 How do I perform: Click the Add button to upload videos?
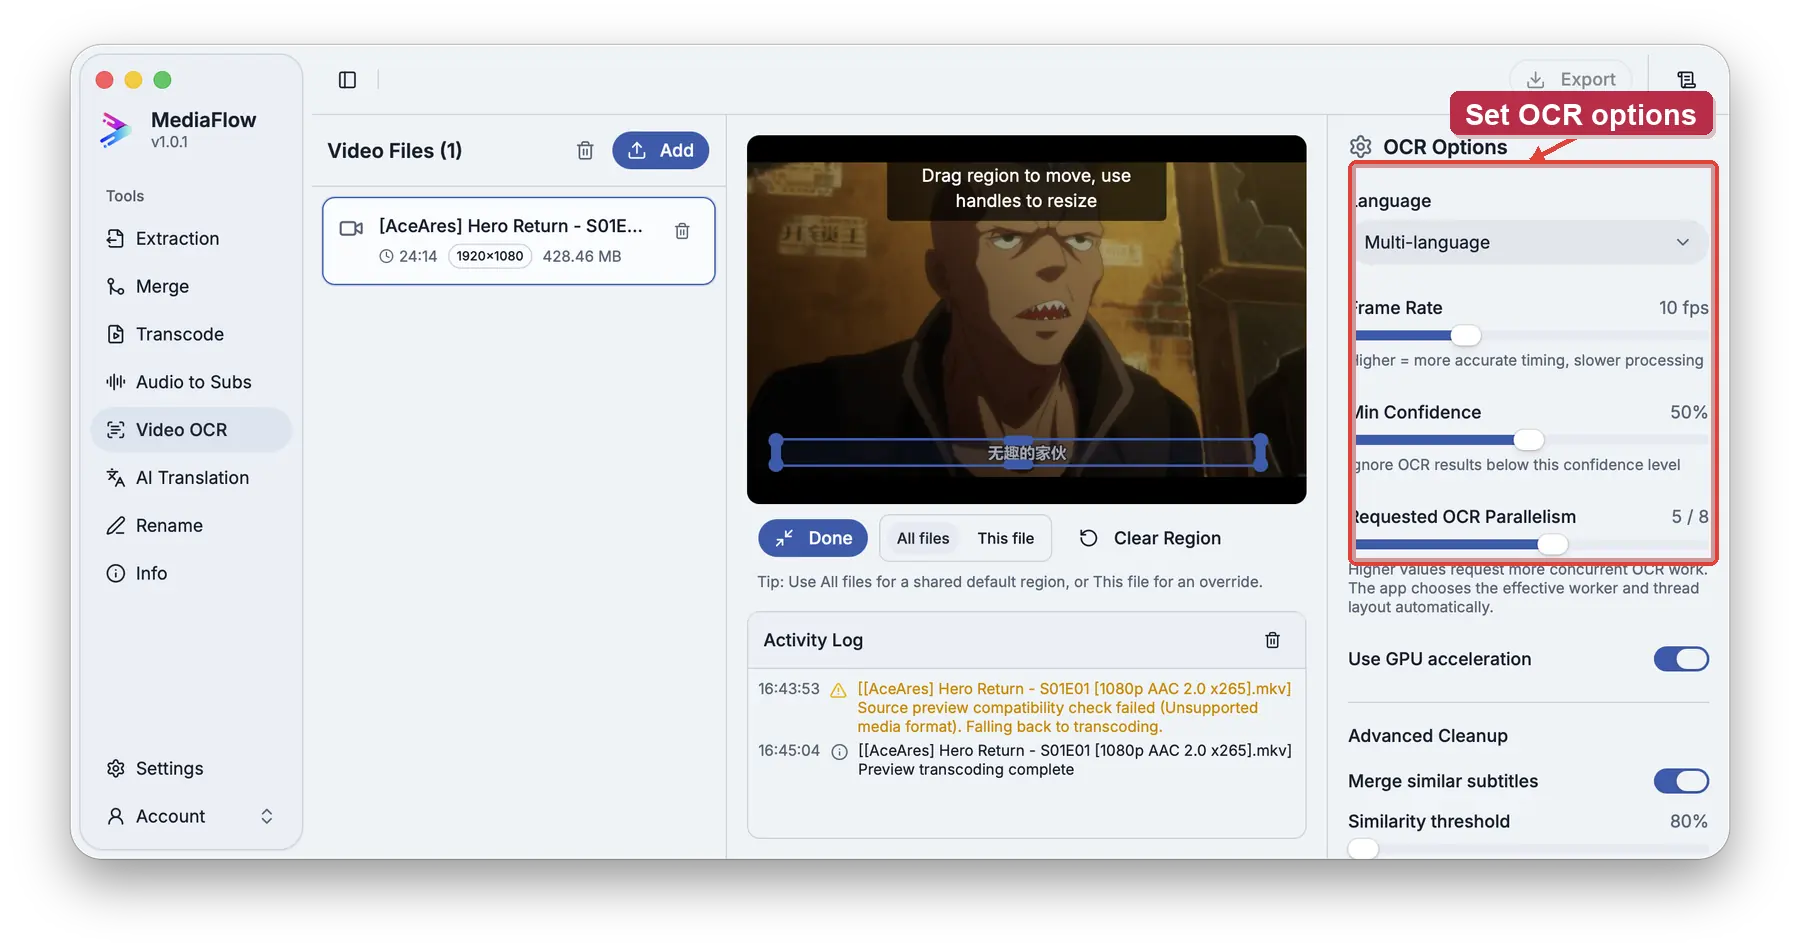tap(660, 150)
